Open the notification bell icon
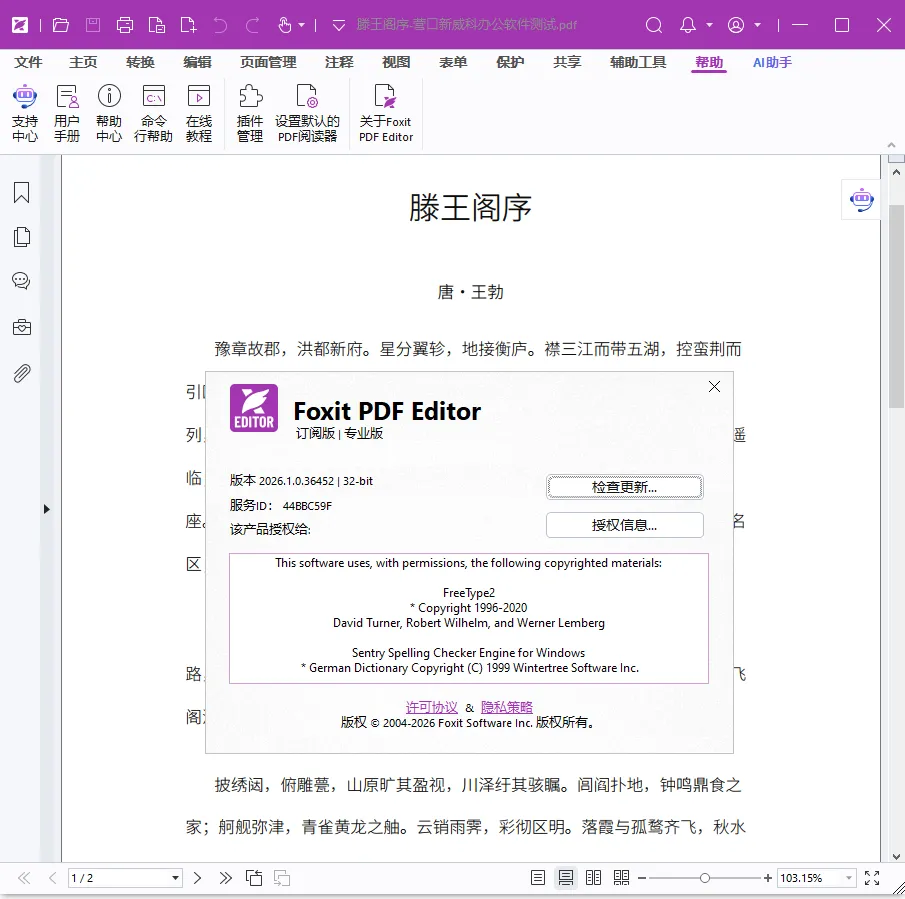This screenshot has height=899, width=905. point(687,25)
